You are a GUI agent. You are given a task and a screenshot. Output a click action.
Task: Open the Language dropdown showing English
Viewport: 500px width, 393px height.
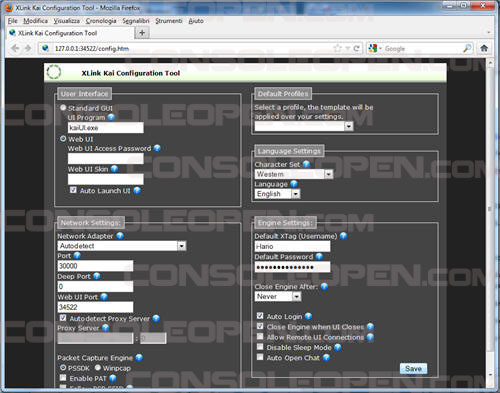point(277,194)
